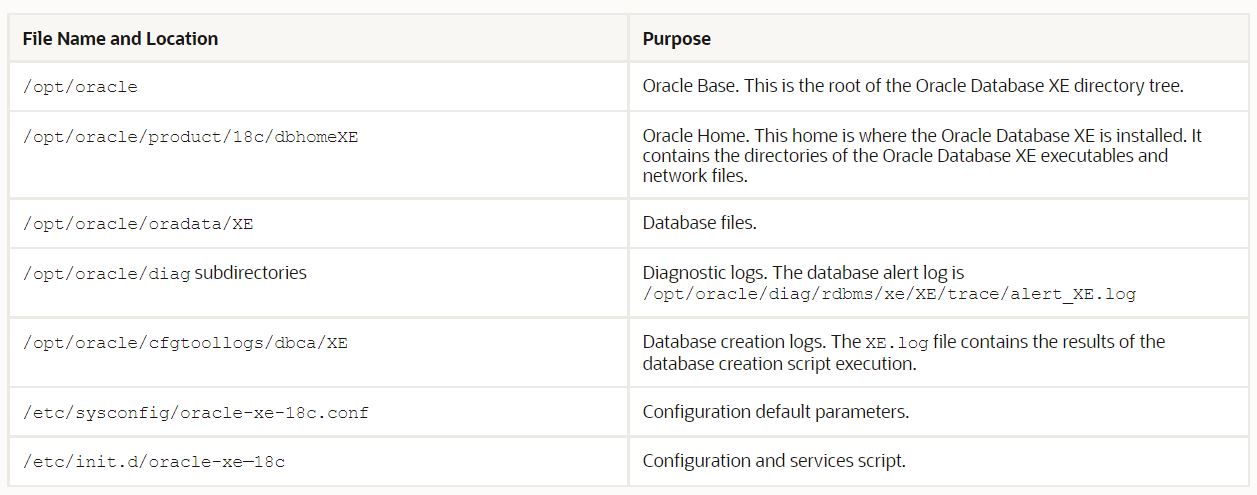Click the File Name and Location header

point(120,39)
